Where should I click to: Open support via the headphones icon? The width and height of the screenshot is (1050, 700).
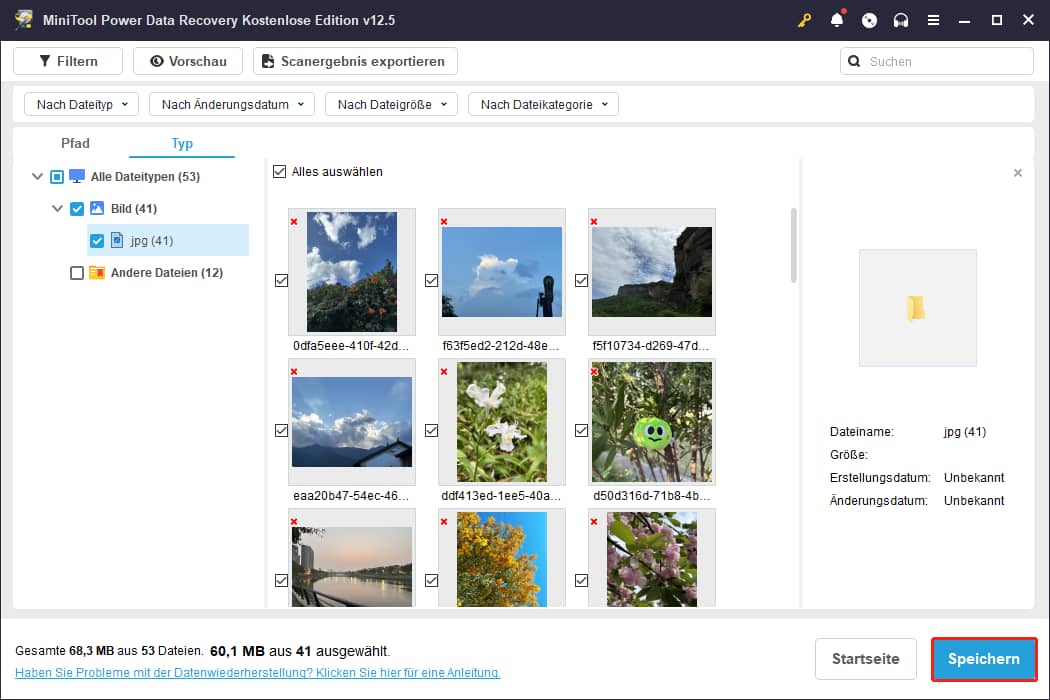click(x=901, y=20)
